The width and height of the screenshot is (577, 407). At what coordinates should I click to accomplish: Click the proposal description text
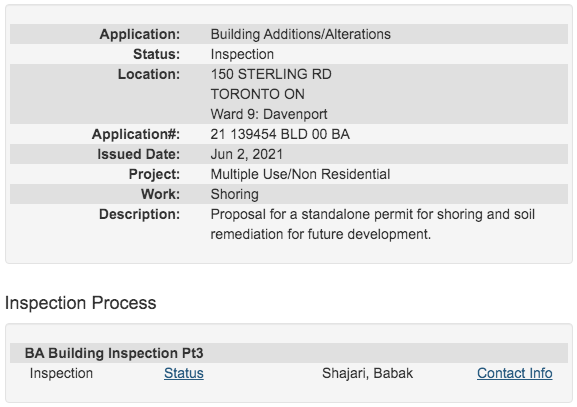pos(372,224)
